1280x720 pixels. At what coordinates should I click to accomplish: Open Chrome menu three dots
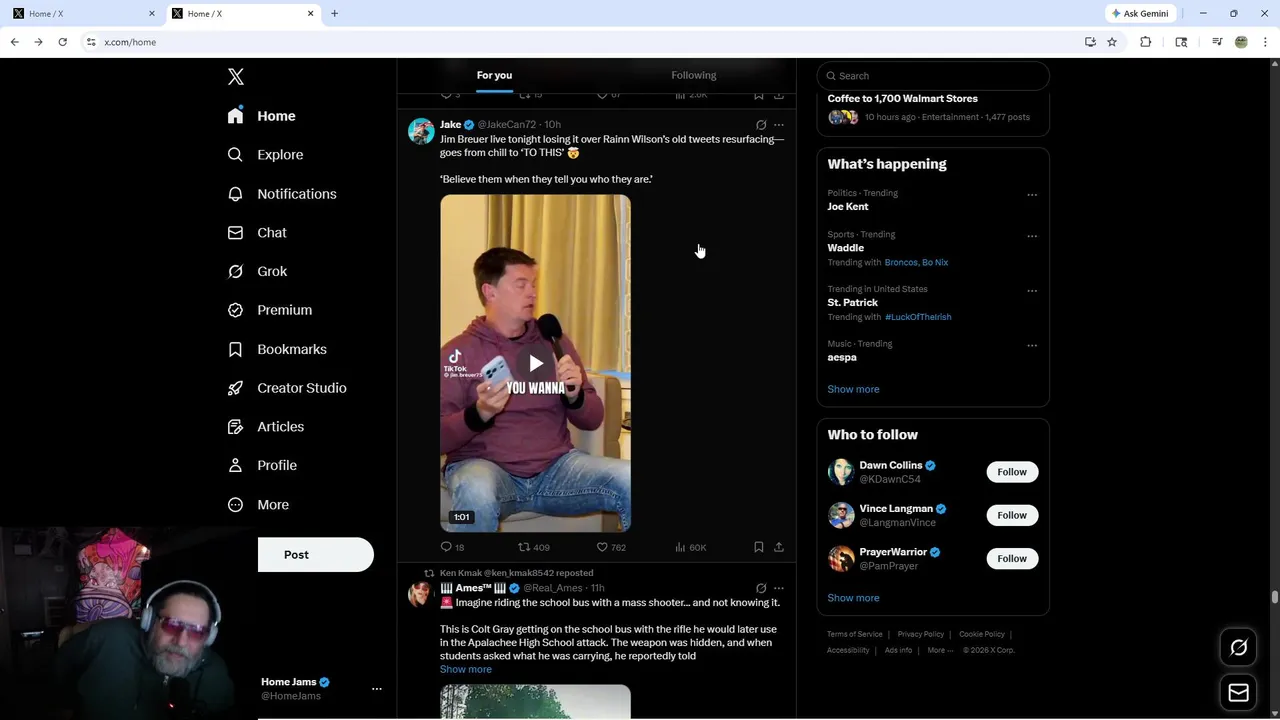coord(1266,42)
